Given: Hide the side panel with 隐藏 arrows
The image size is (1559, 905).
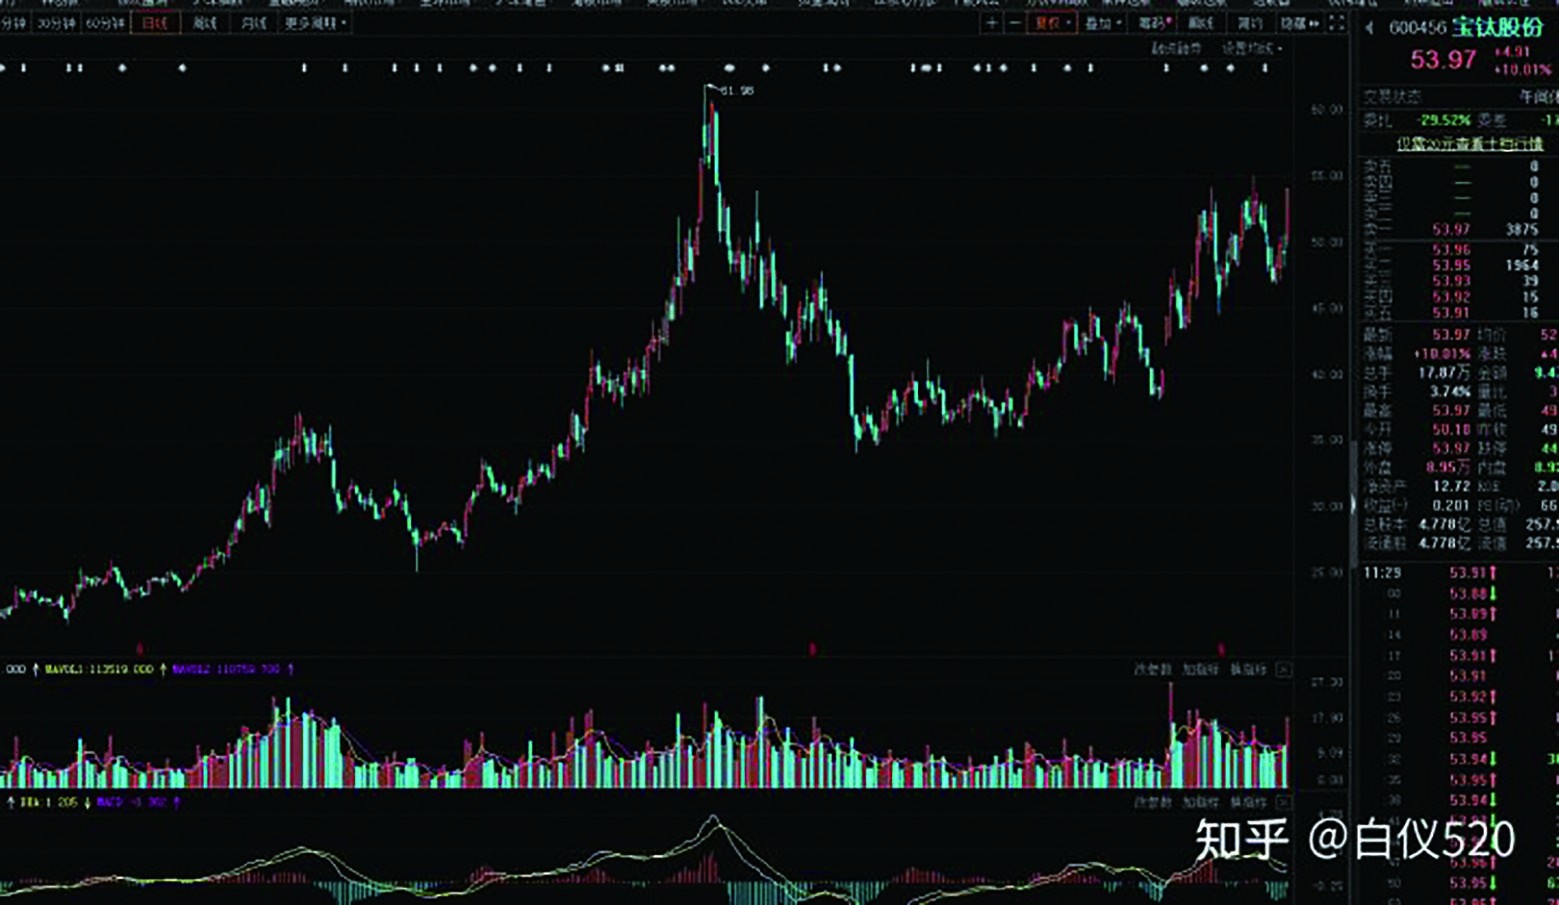Looking at the screenshot, I should click(1299, 23).
